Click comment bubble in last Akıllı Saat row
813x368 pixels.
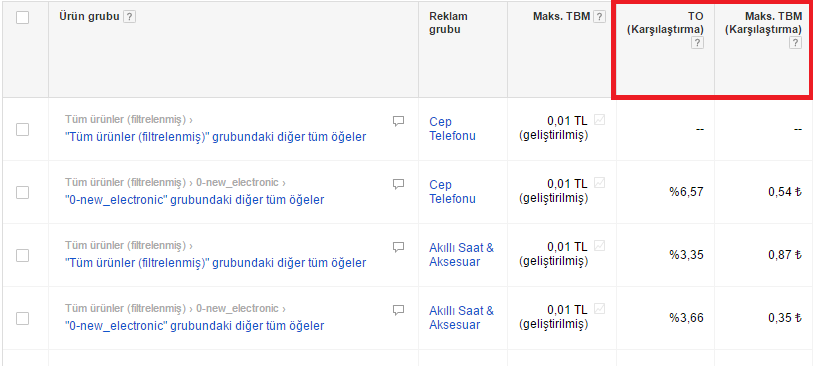point(398,310)
